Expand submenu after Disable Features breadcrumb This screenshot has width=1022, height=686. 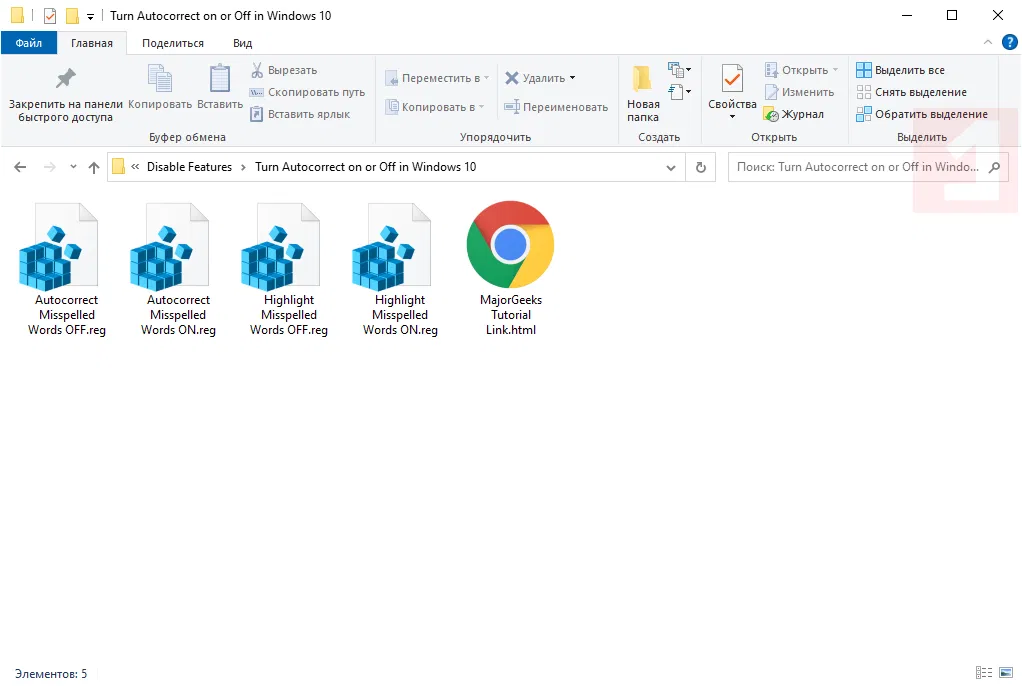tap(243, 167)
